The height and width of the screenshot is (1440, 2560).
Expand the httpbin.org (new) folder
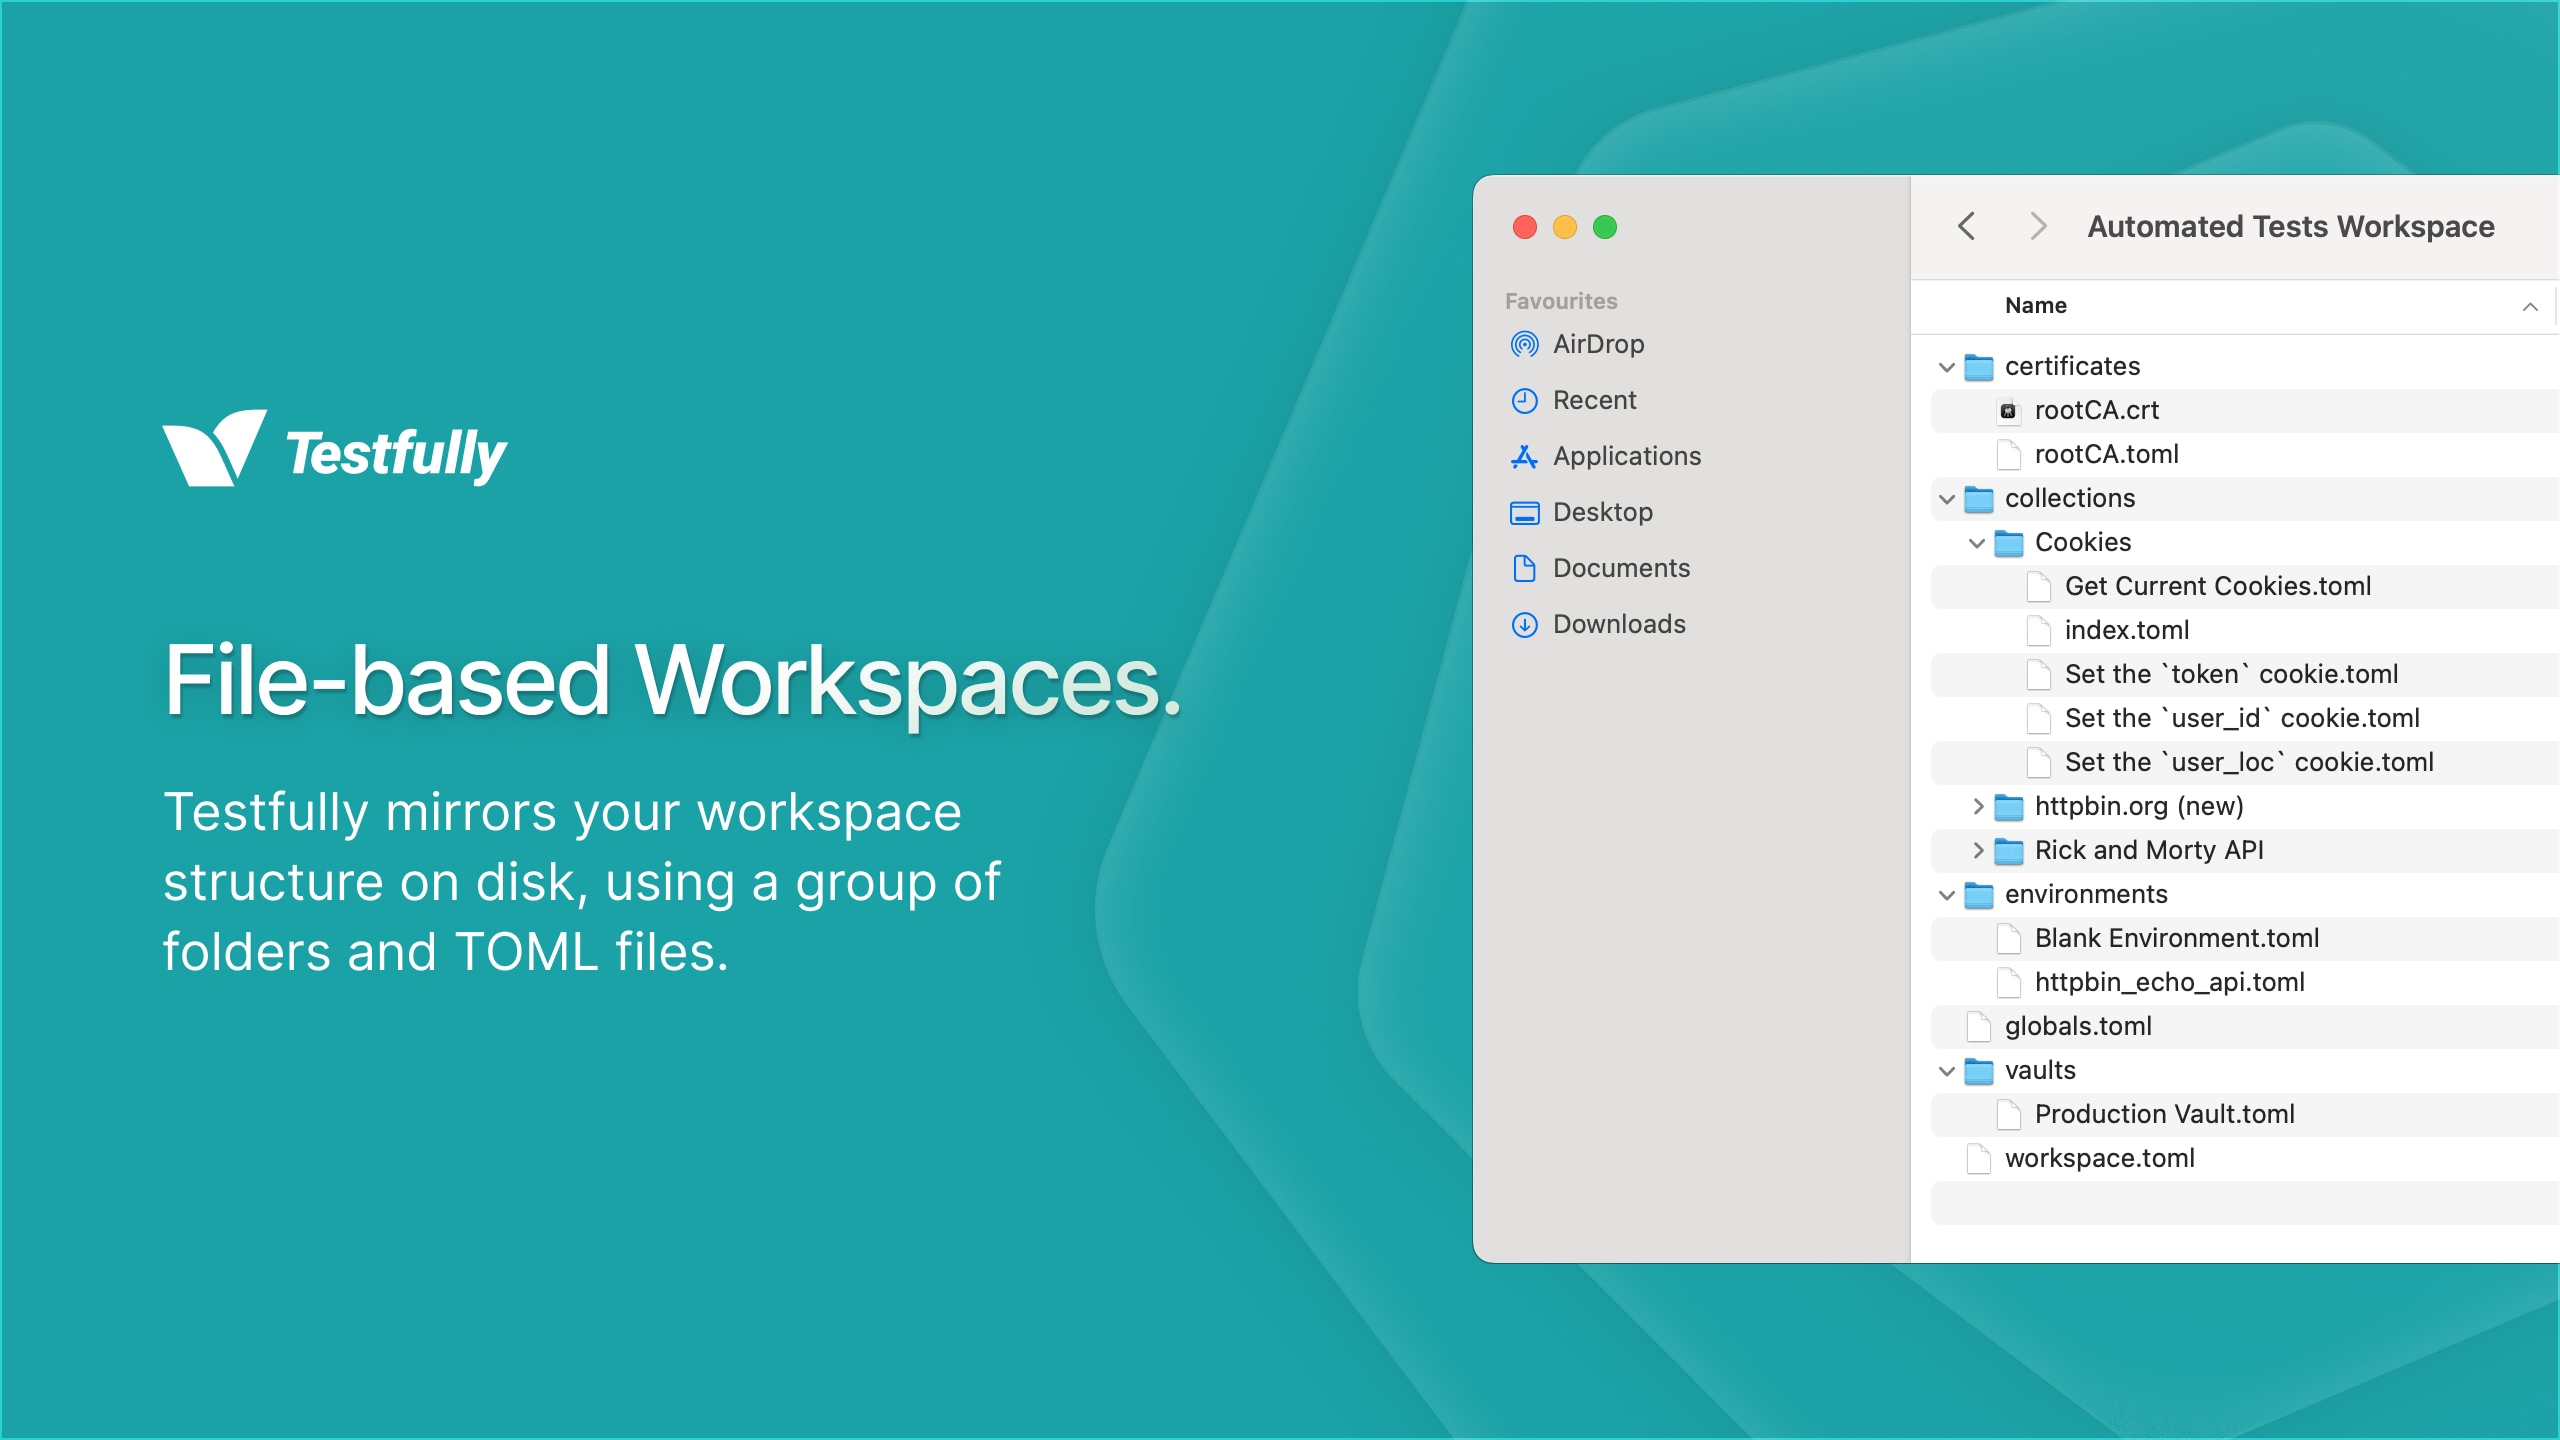tap(1978, 806)
